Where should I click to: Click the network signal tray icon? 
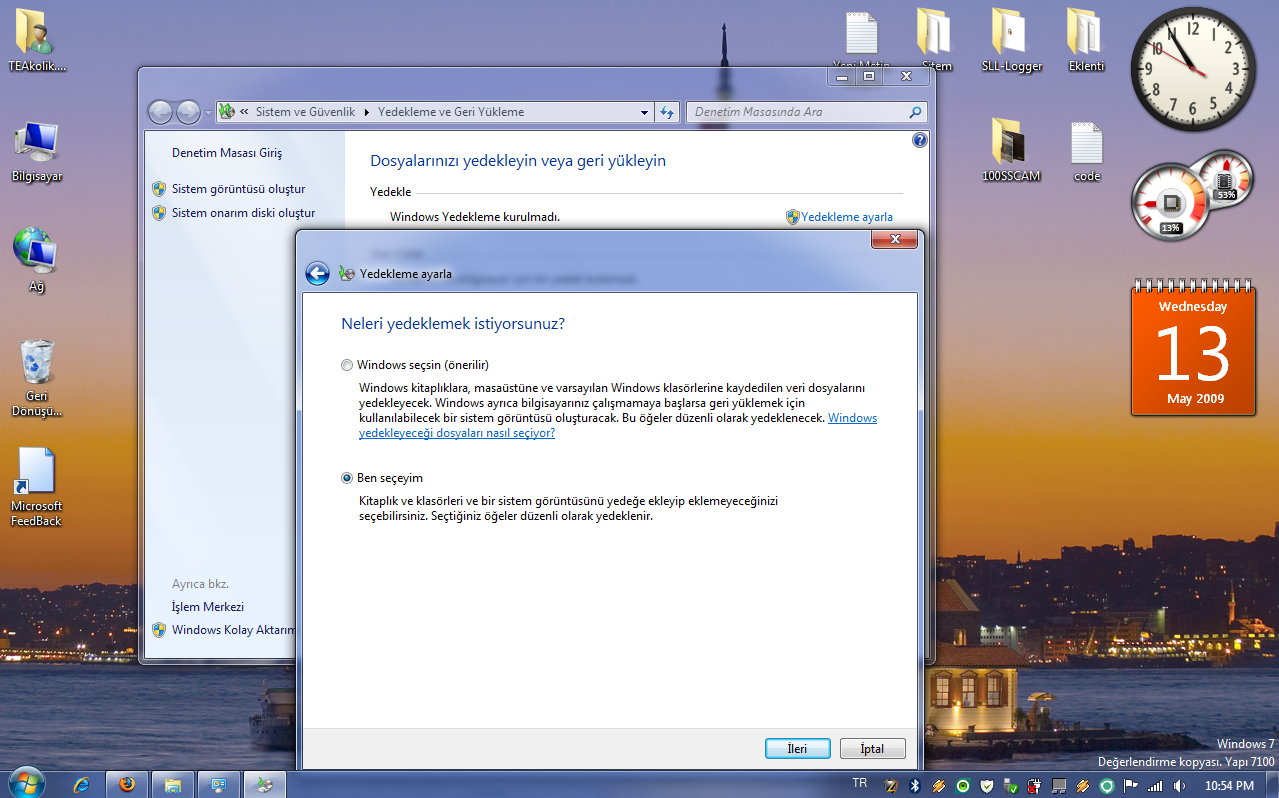point(1156,786)
